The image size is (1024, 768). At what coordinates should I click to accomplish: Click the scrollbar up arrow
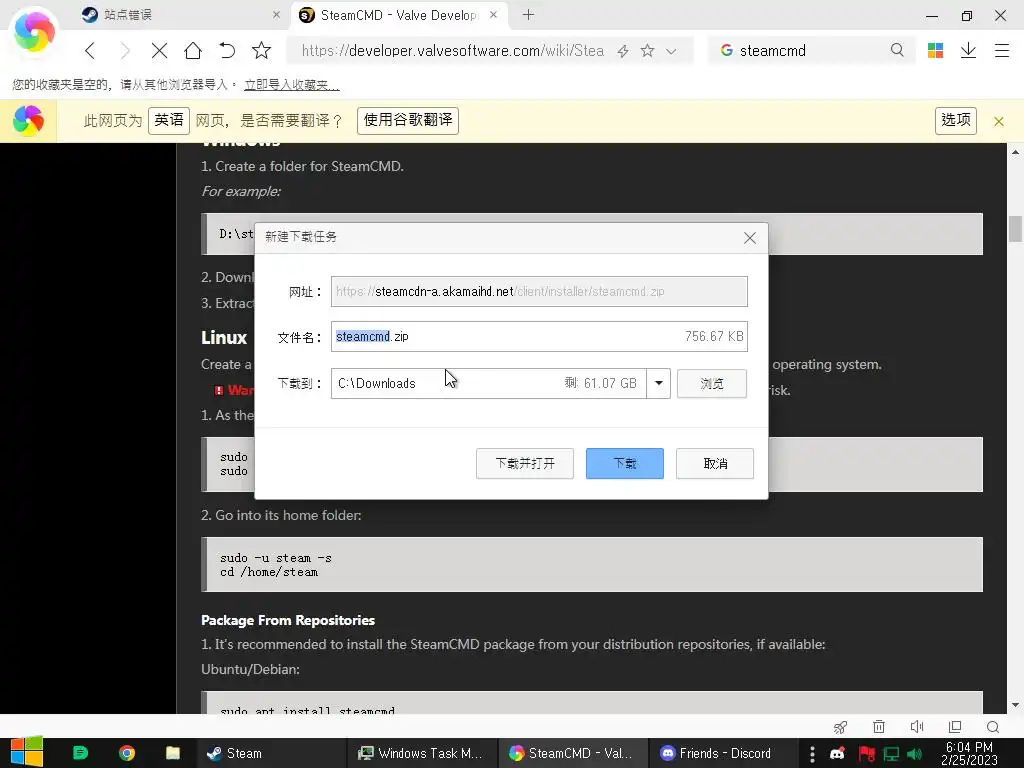tap(1015, 152)
